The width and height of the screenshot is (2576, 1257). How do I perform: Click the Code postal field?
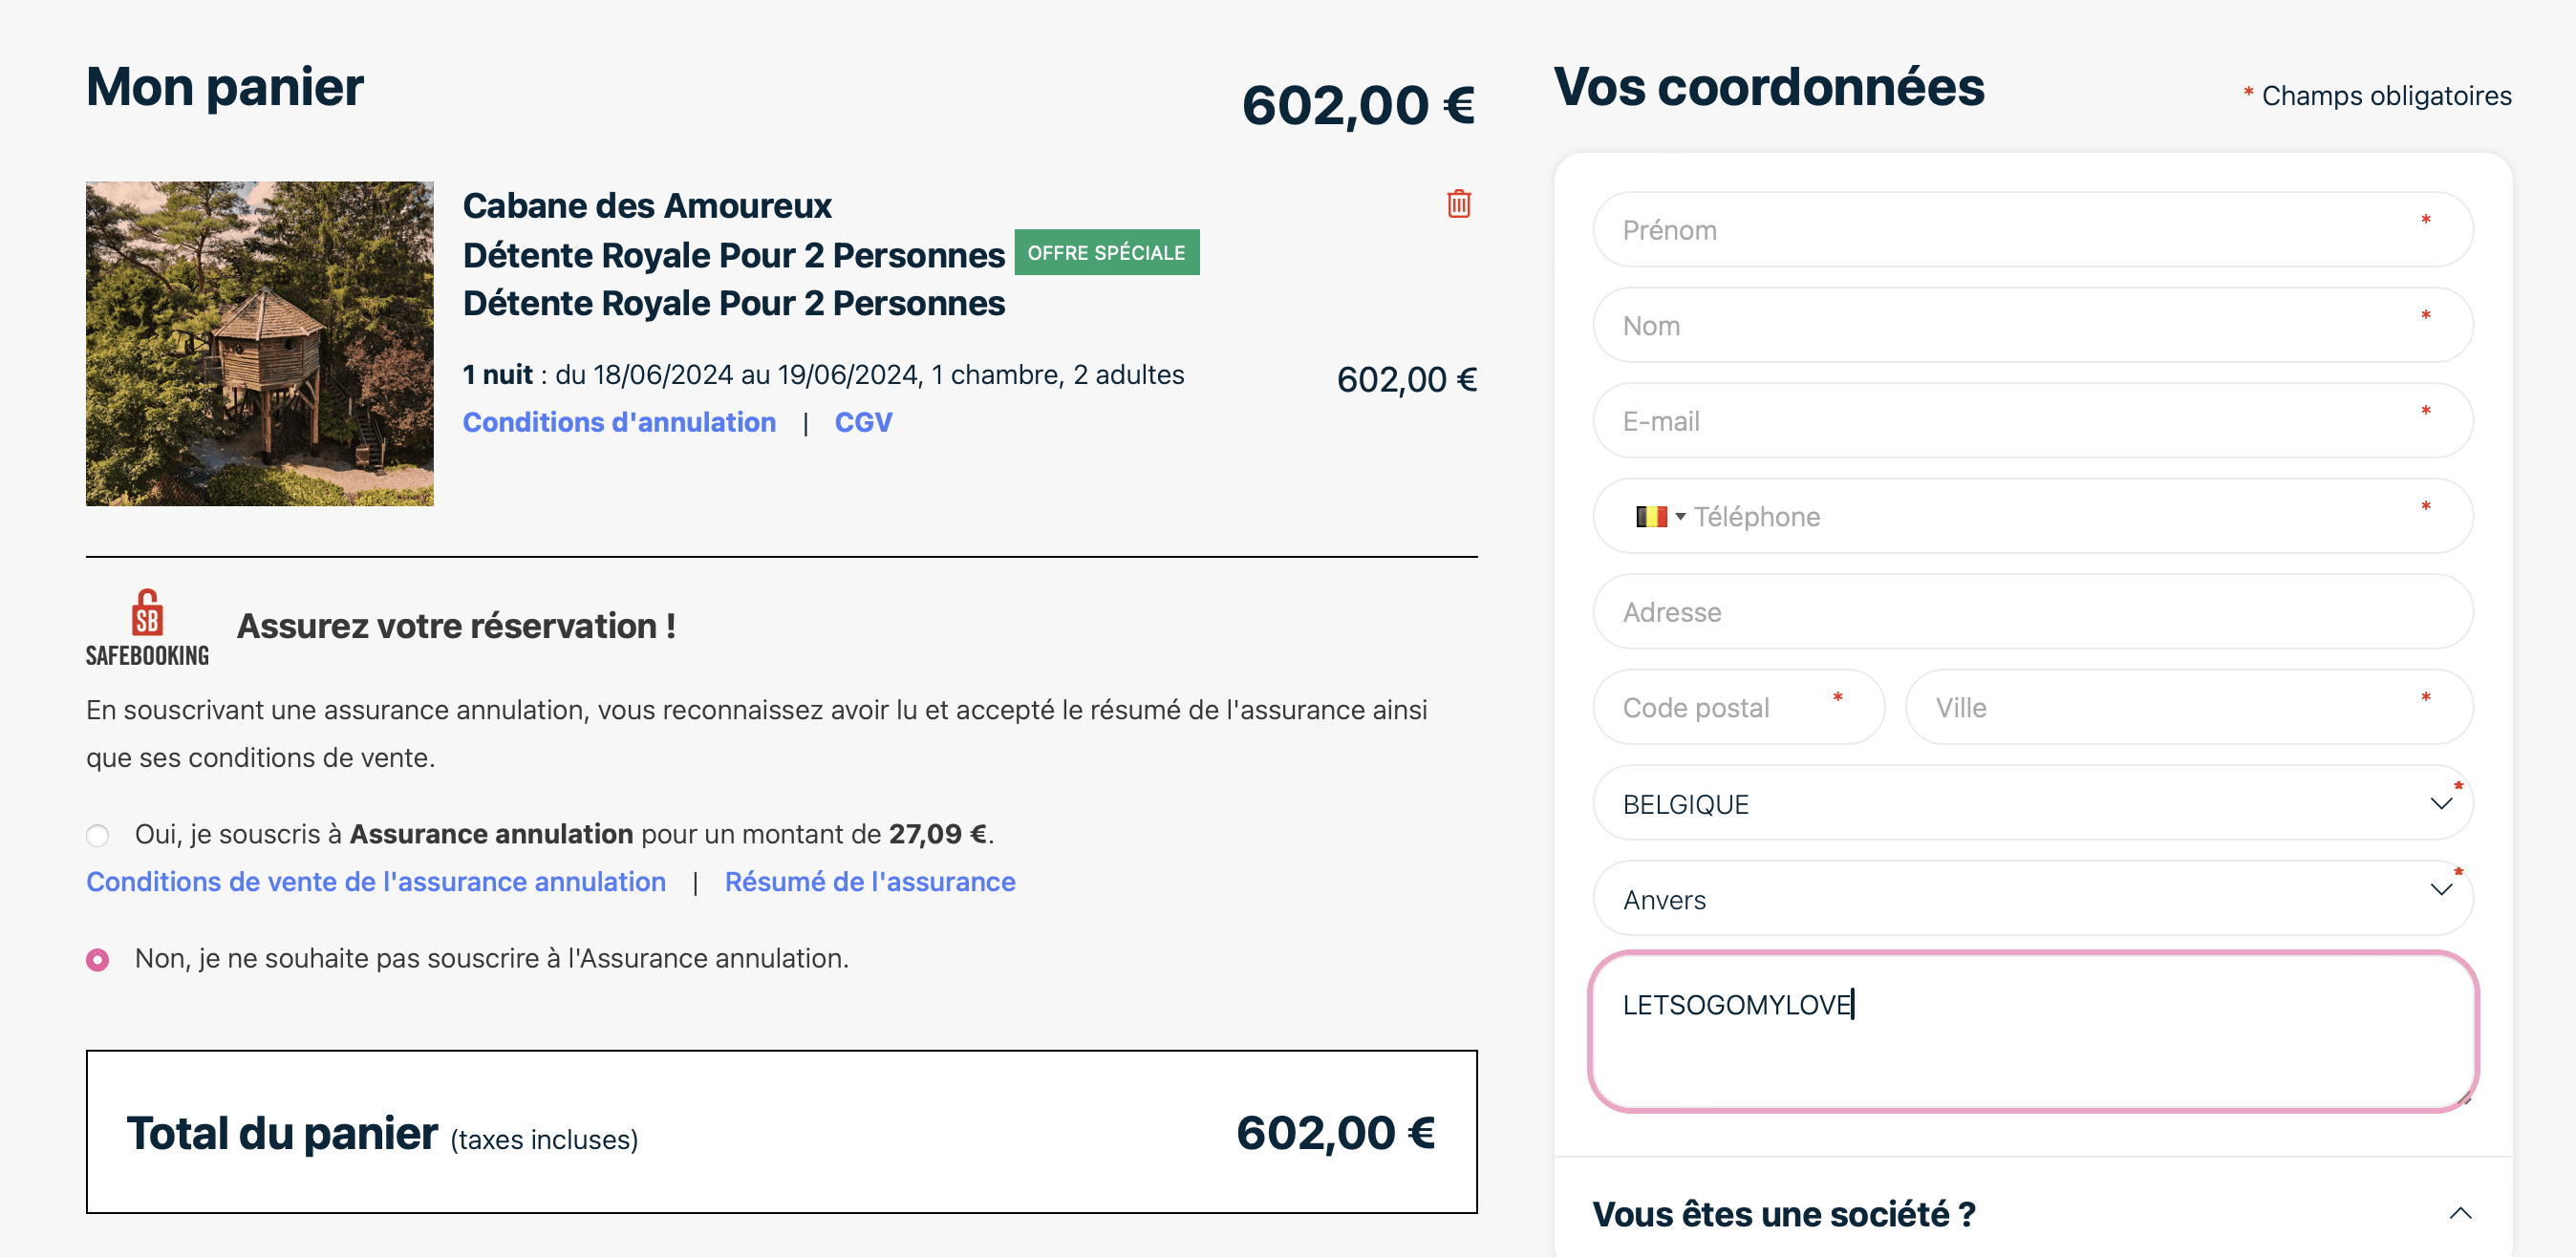click(x=1738, y=707)
